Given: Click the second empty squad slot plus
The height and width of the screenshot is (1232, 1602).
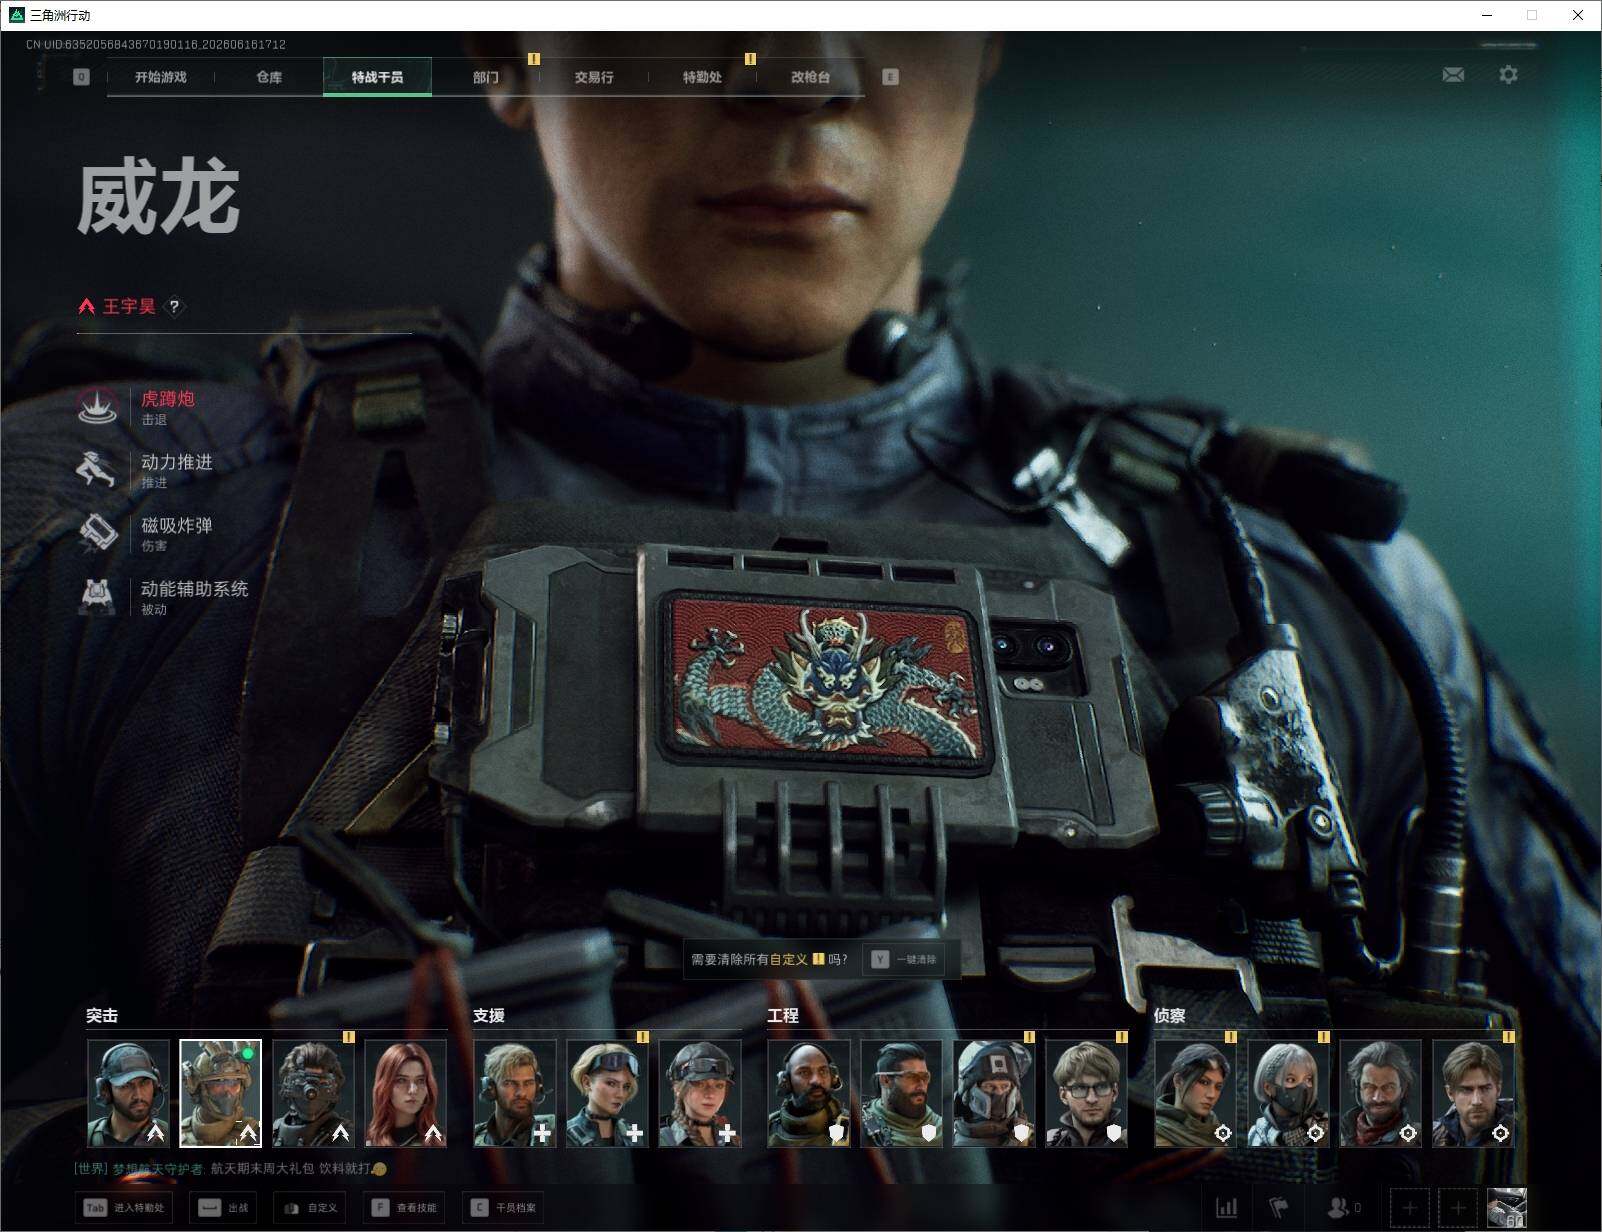Looking at the screenshot, I should 1457,1208.
